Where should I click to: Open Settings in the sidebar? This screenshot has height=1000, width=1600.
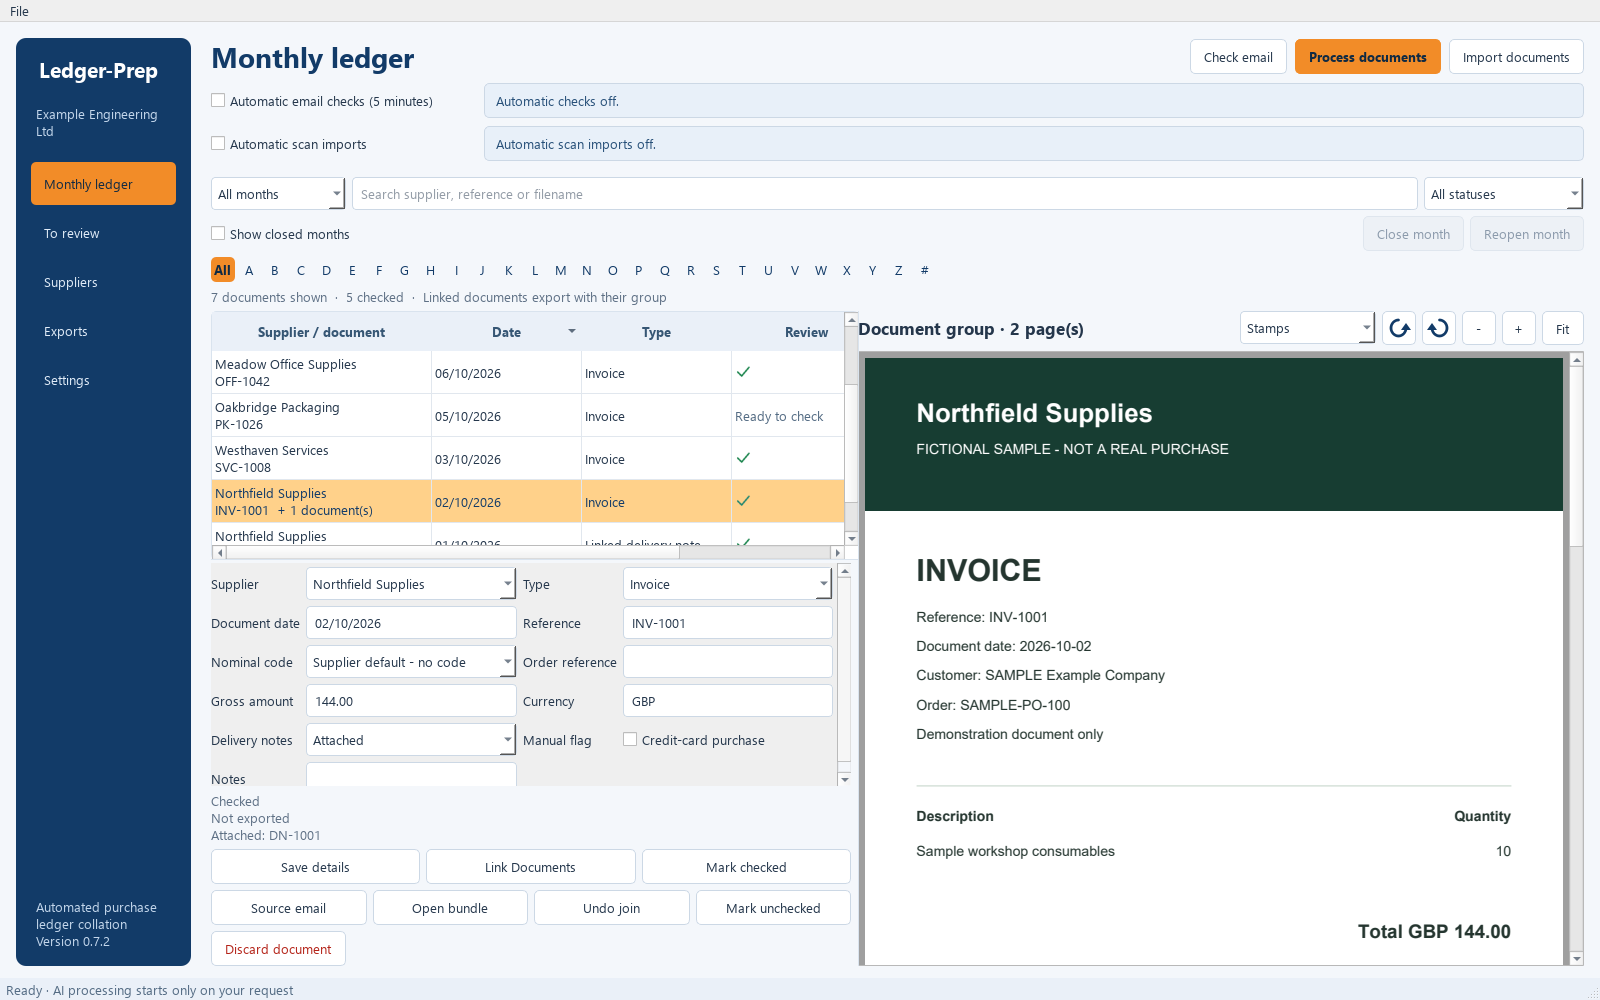pos(103,380)
